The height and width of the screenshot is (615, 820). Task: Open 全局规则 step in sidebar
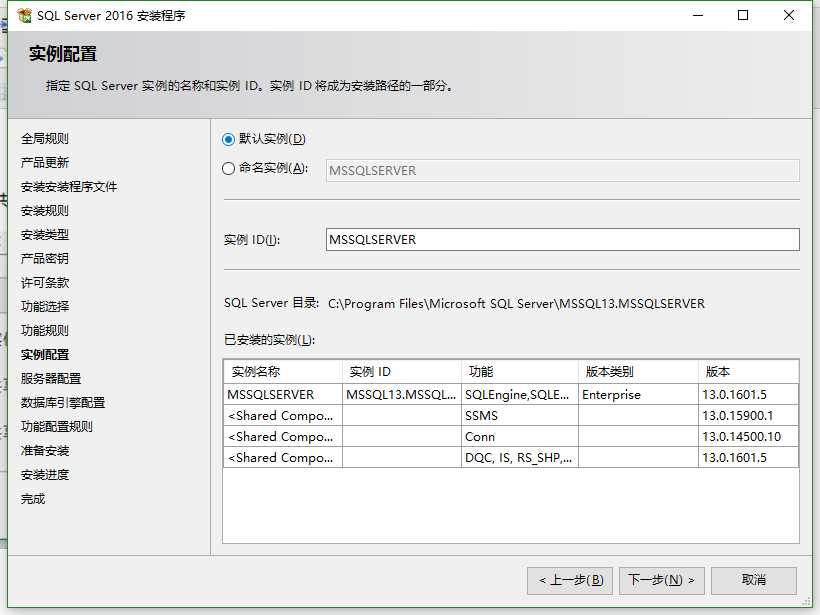[x=45, y=139]
